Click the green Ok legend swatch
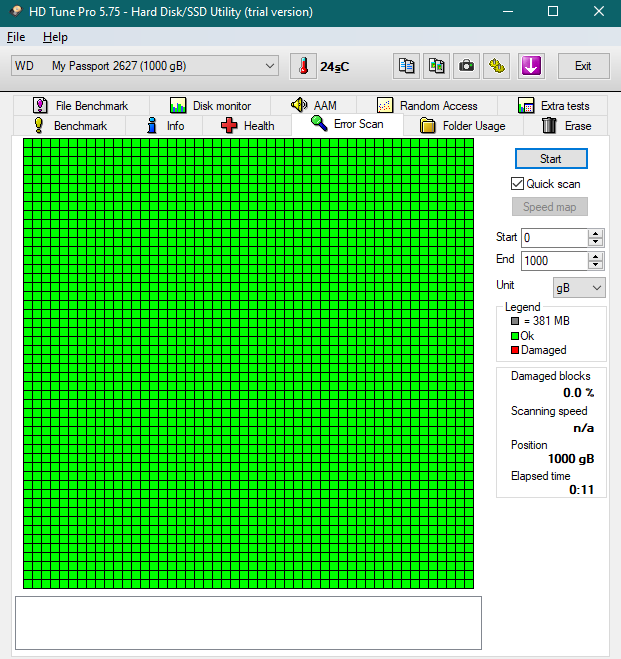Image resolution: width=621 pixels, height=659 pixels. tap(515, 336)
